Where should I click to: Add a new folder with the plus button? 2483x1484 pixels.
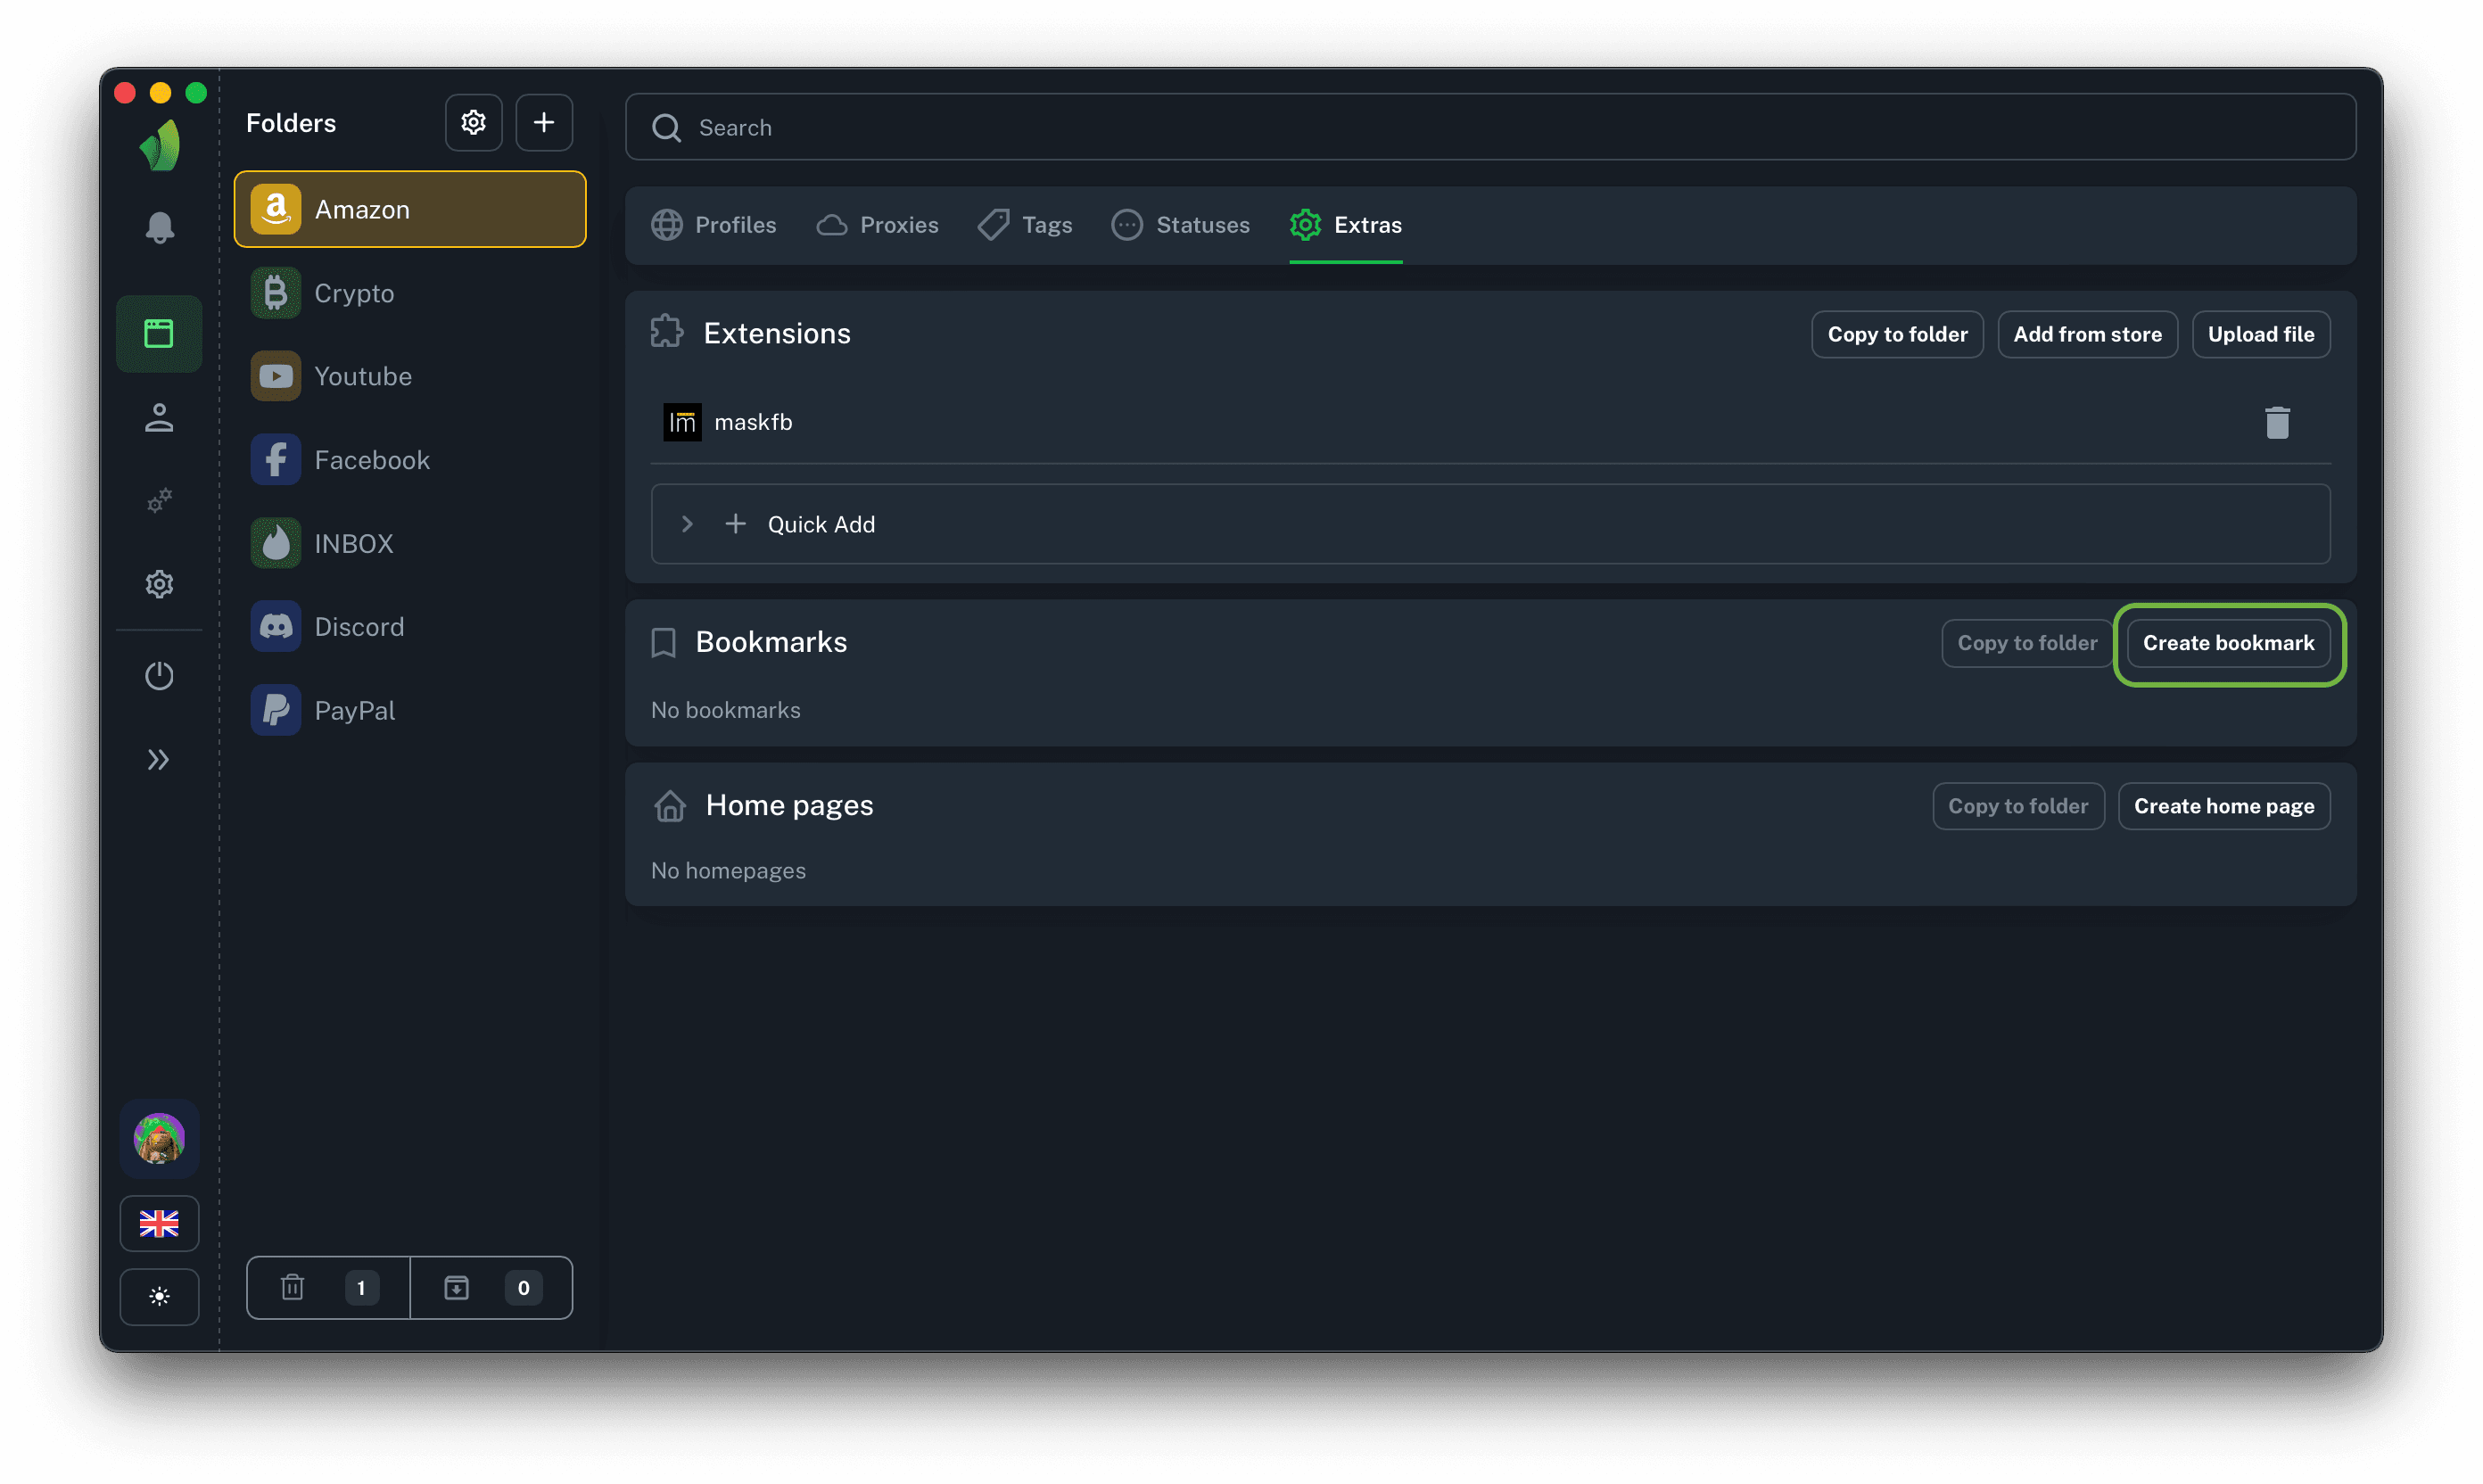click(x=544, y=123)
